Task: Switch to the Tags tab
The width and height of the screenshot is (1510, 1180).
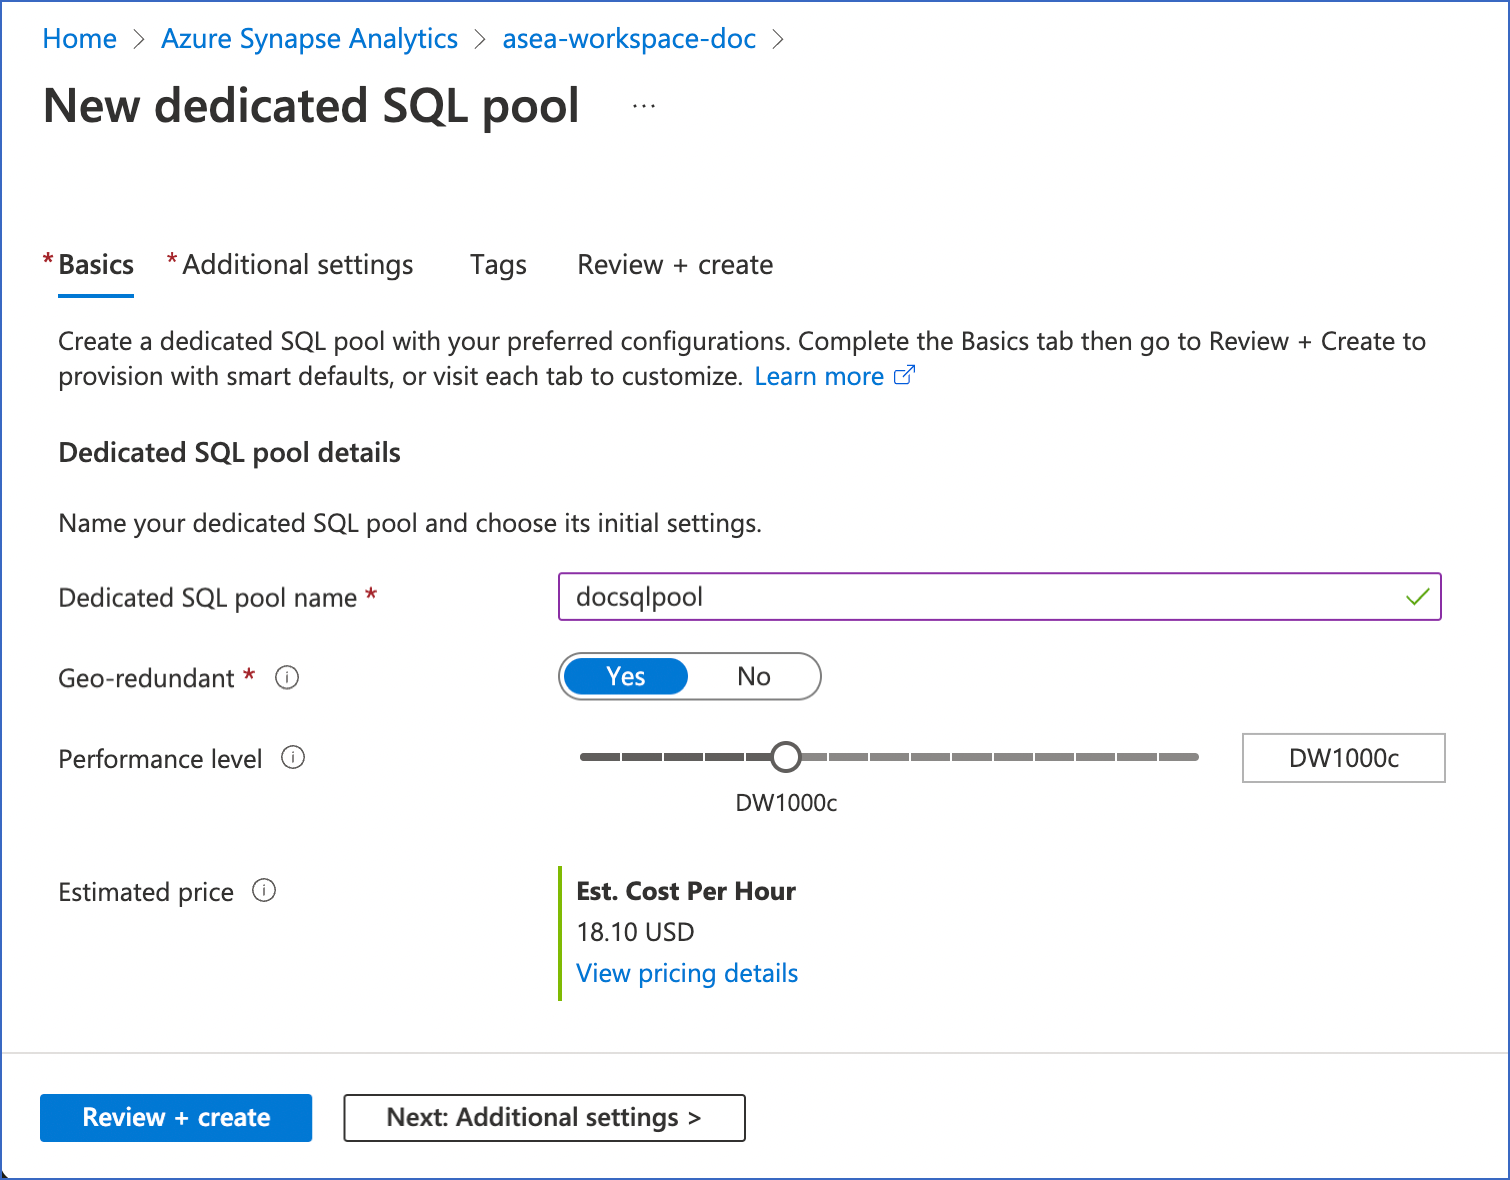Action: pyautogui.click(x=498, y=265)
